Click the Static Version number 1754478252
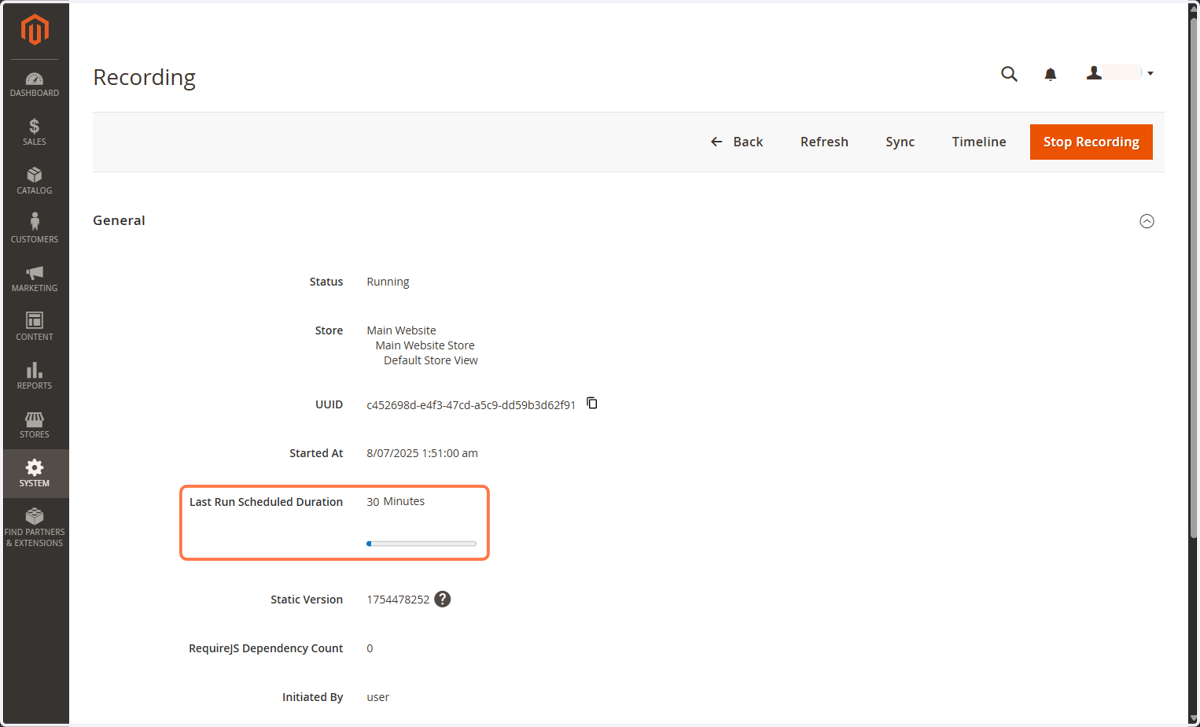1200x727 pixels. [398, 600]
